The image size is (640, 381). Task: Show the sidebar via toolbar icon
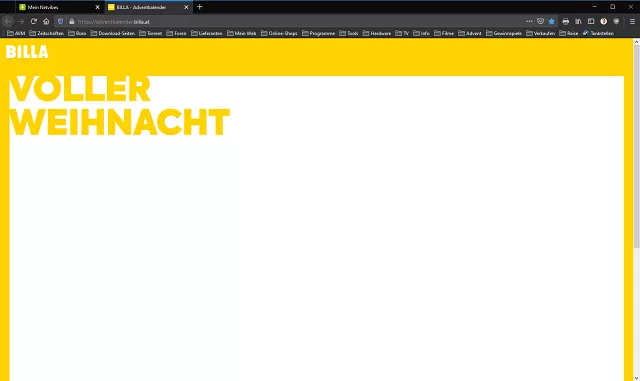591,21
